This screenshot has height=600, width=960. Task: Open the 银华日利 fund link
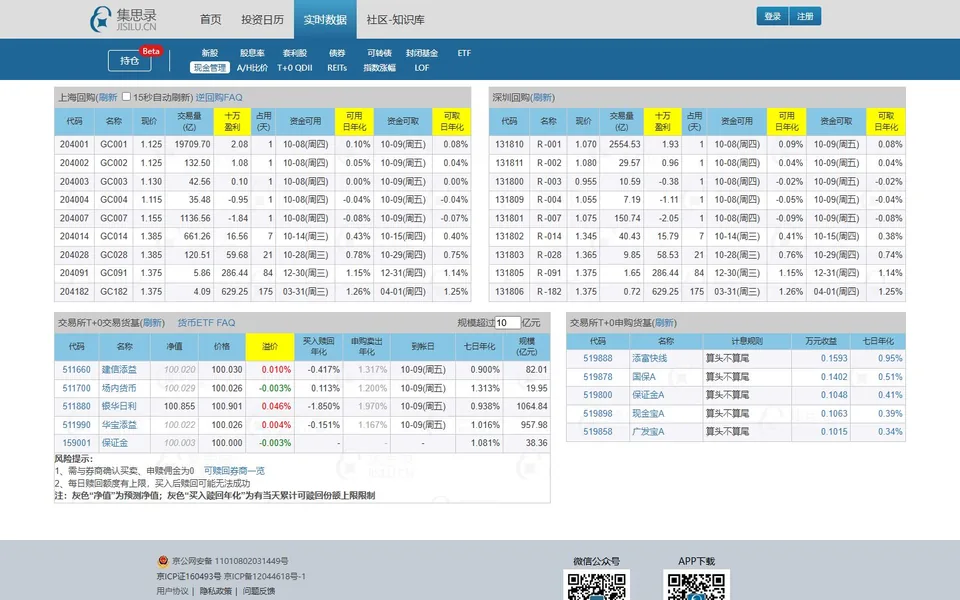(x=119, y=406)
